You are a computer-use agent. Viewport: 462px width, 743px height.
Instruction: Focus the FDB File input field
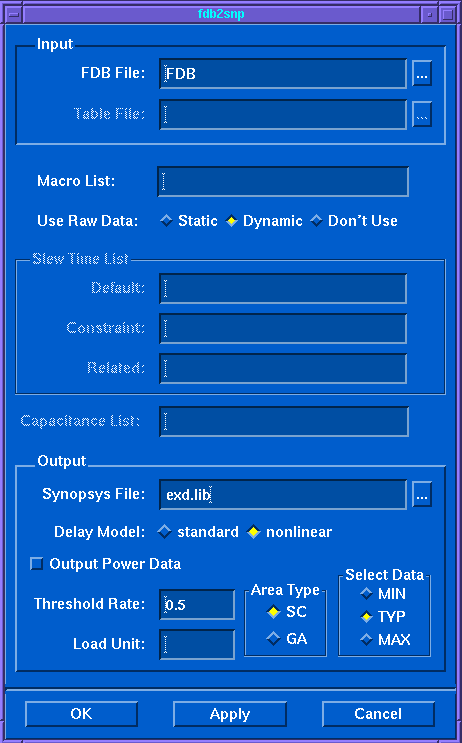[283, 73]
